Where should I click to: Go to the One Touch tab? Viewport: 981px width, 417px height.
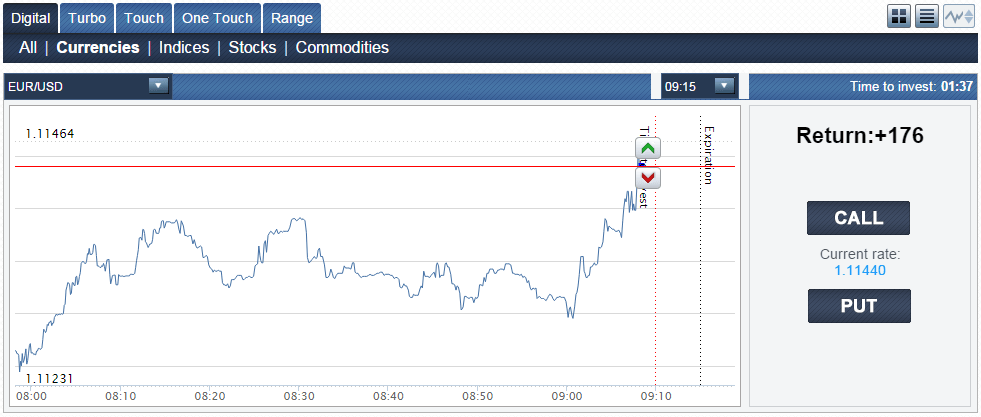click(x=217, y=18)
